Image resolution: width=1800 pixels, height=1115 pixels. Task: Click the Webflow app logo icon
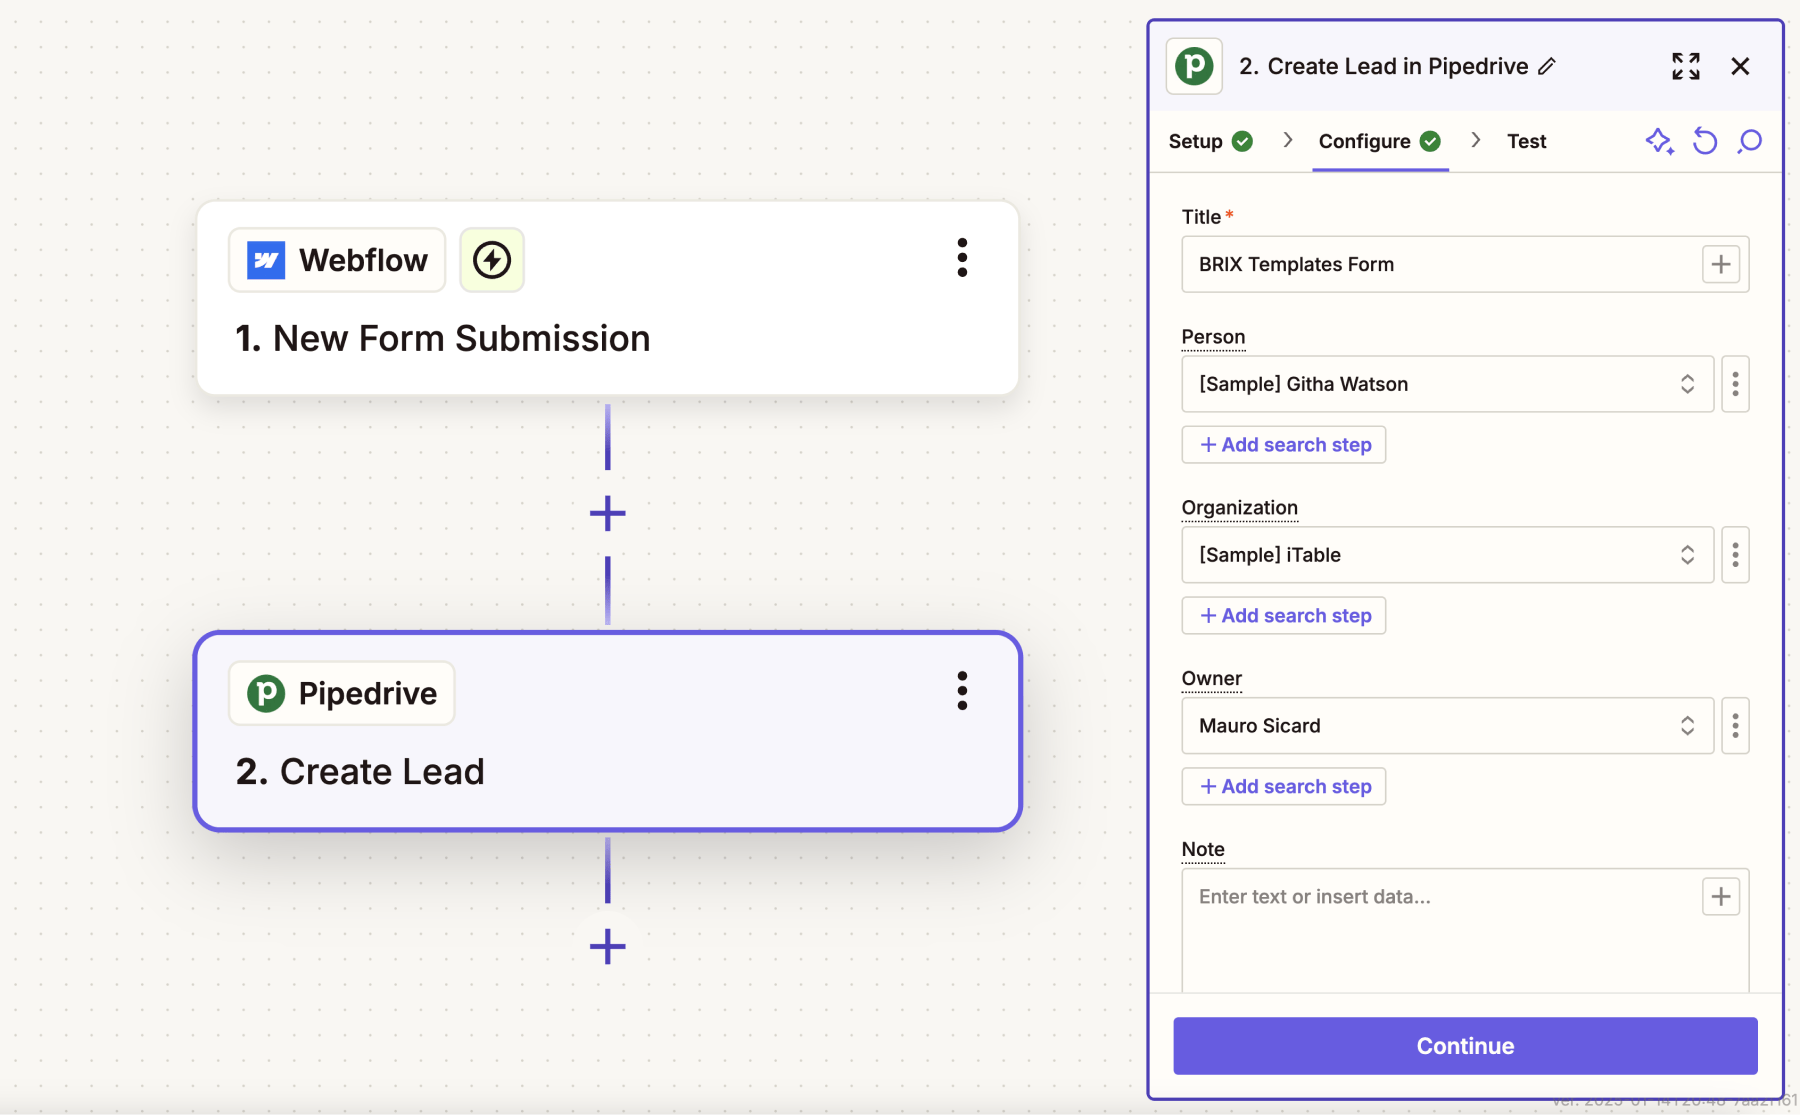[x=266, y=260]
